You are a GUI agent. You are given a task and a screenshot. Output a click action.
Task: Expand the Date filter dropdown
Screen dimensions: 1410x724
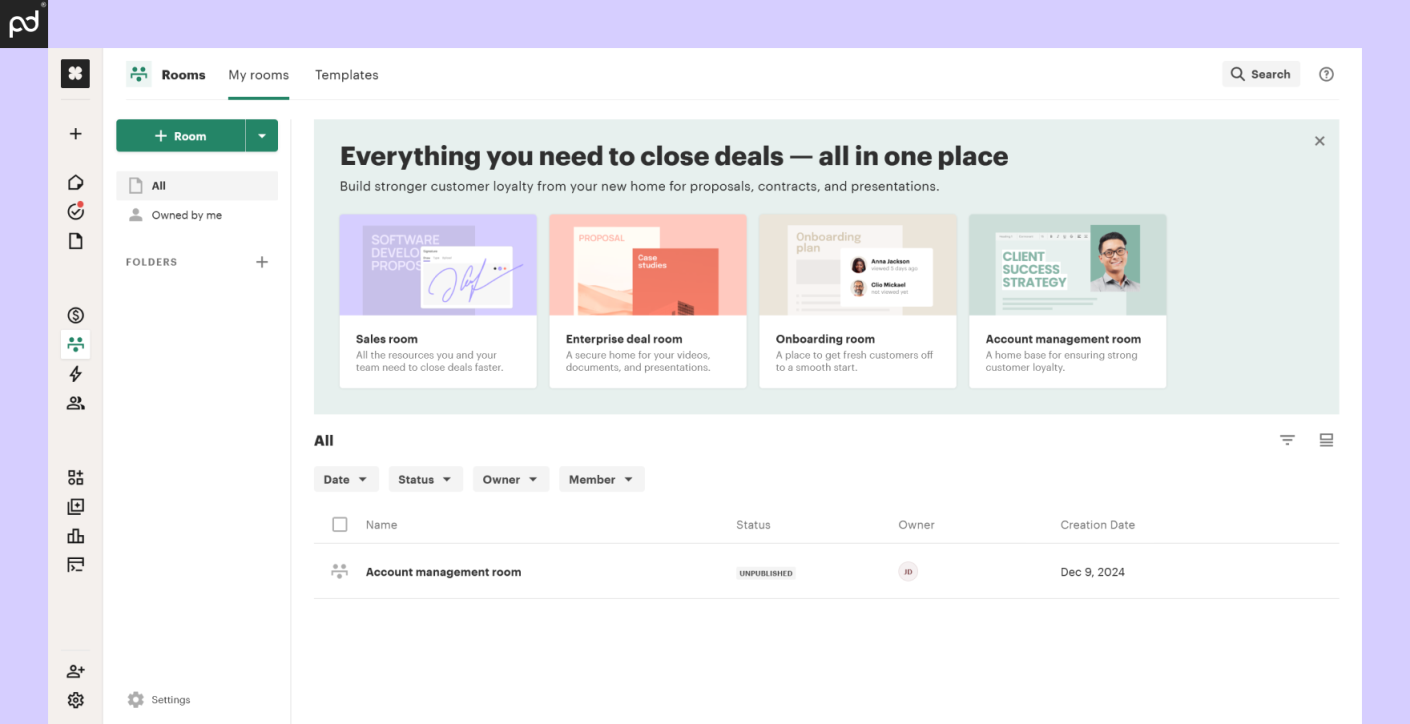coord(346,480)
